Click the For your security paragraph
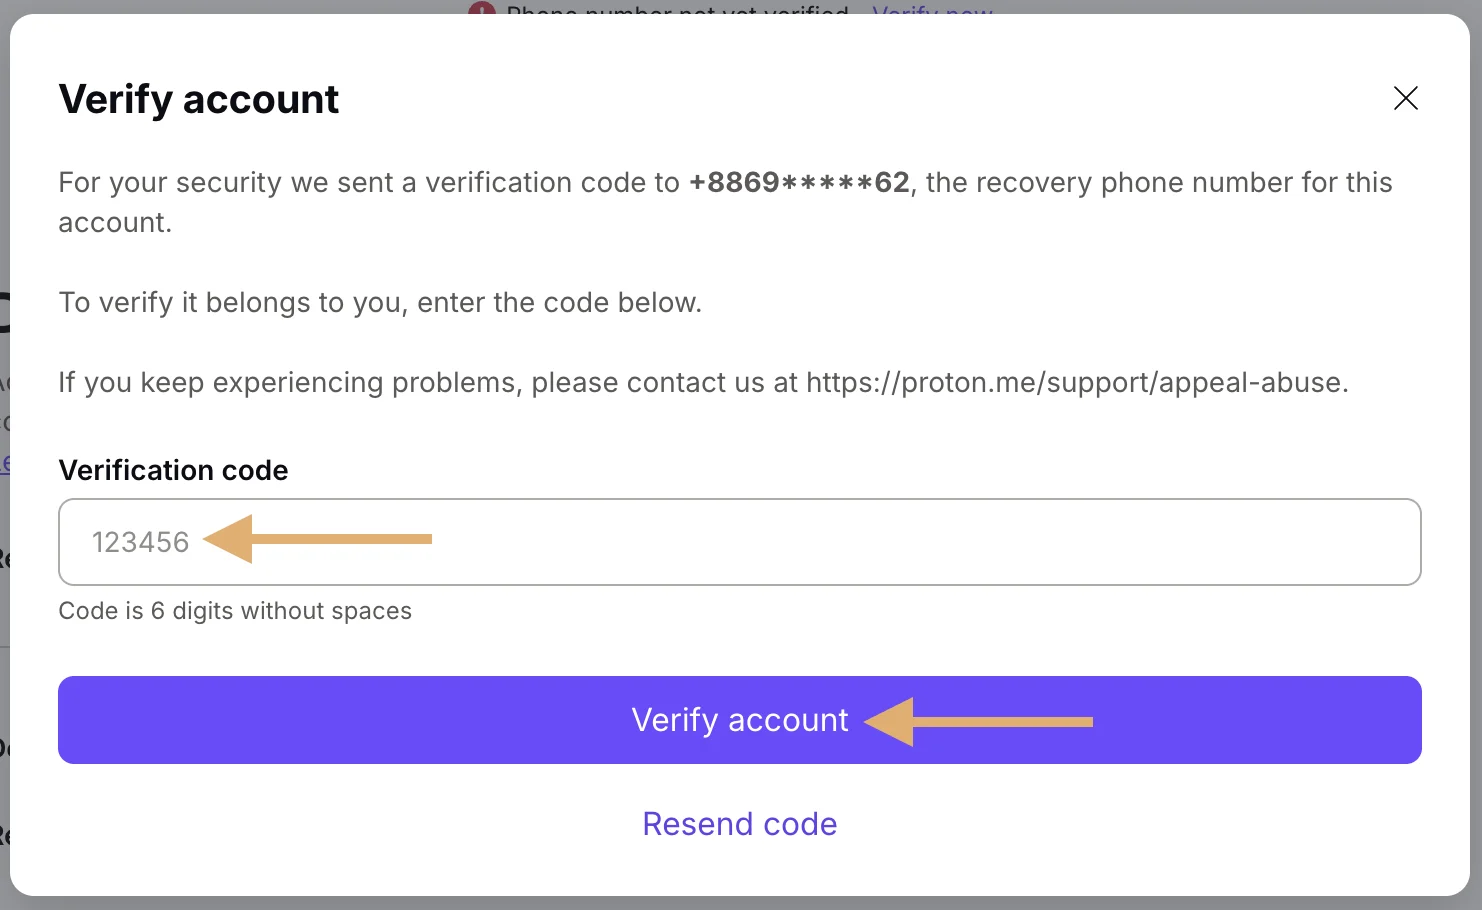Screen dimensions: 1482x910 (x=725, y=202)
